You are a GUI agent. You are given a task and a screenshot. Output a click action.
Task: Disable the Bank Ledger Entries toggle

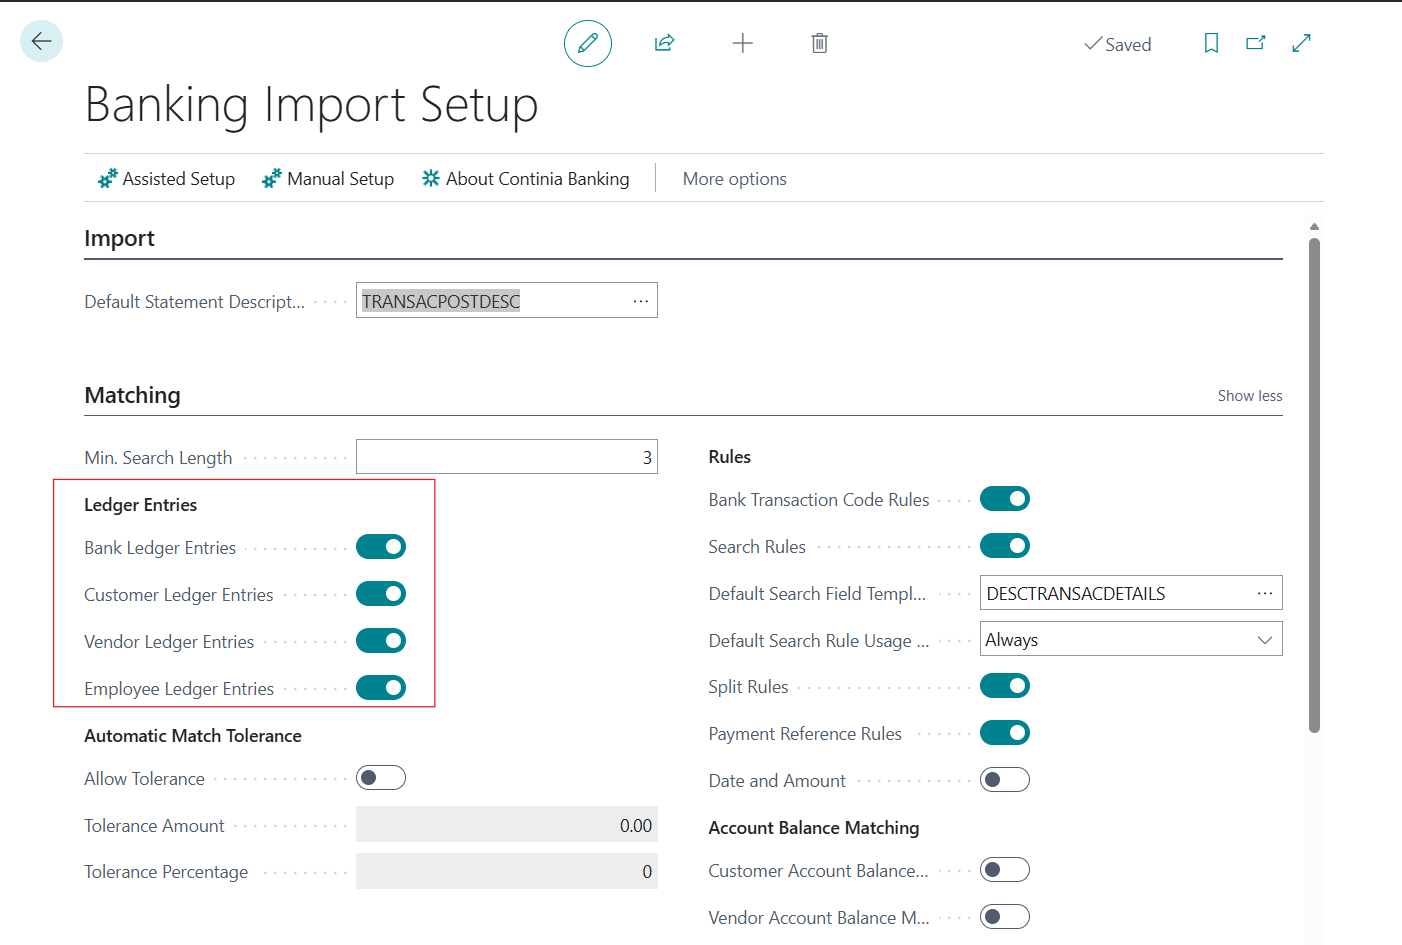381,546
